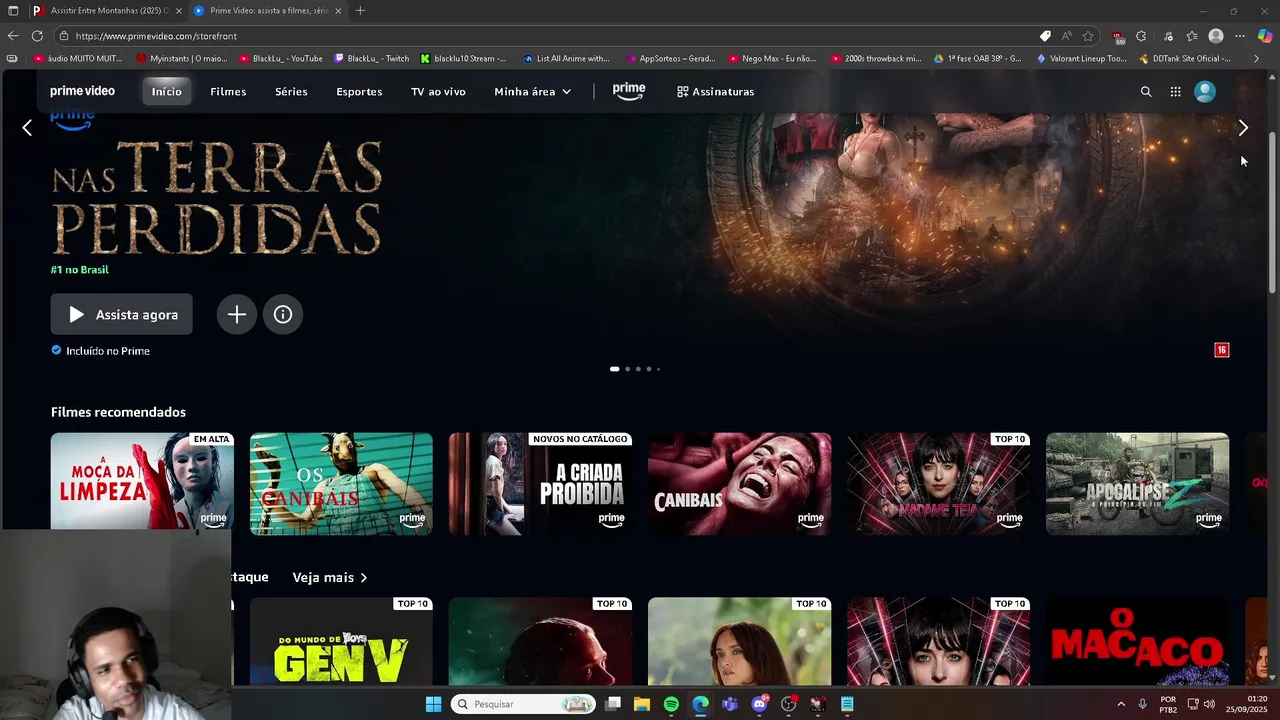Screen dimensions: 1280x720
Task: Open TV ao vivo section
Action: [x=438, y=91]
